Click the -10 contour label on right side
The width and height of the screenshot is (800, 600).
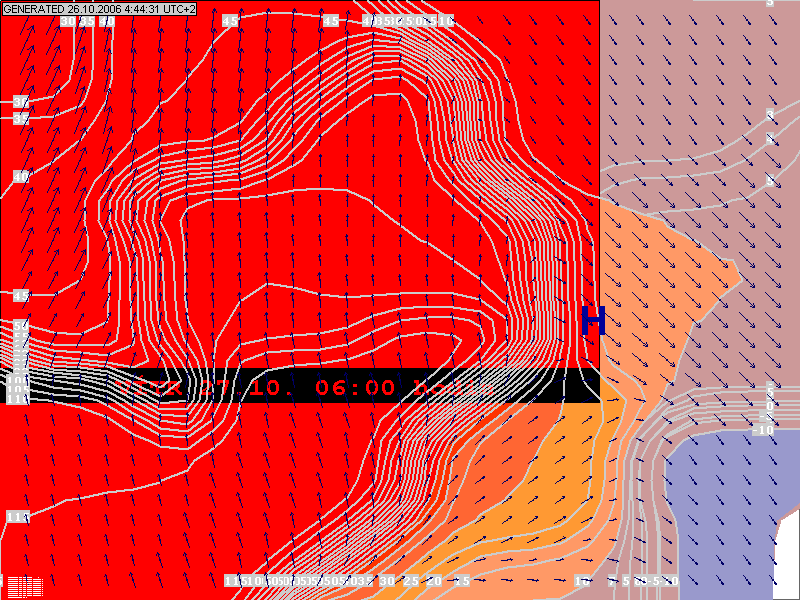pos(764,430)
